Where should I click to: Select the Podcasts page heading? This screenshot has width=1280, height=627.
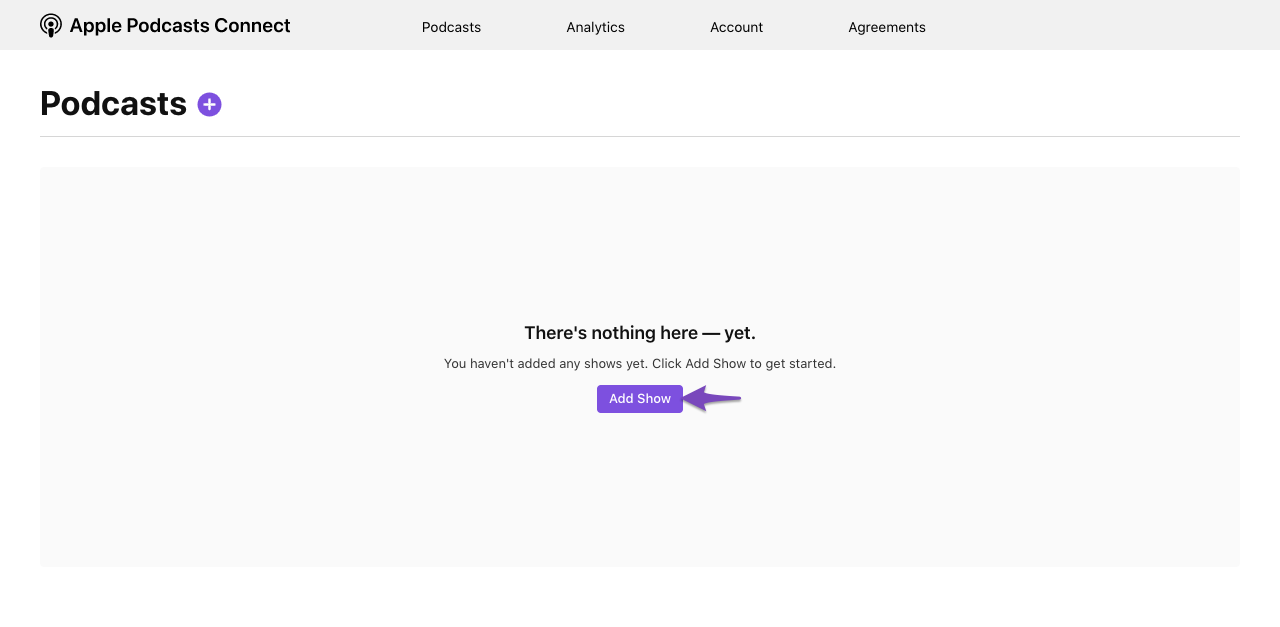pyautogui.click(x=113, y=103)
